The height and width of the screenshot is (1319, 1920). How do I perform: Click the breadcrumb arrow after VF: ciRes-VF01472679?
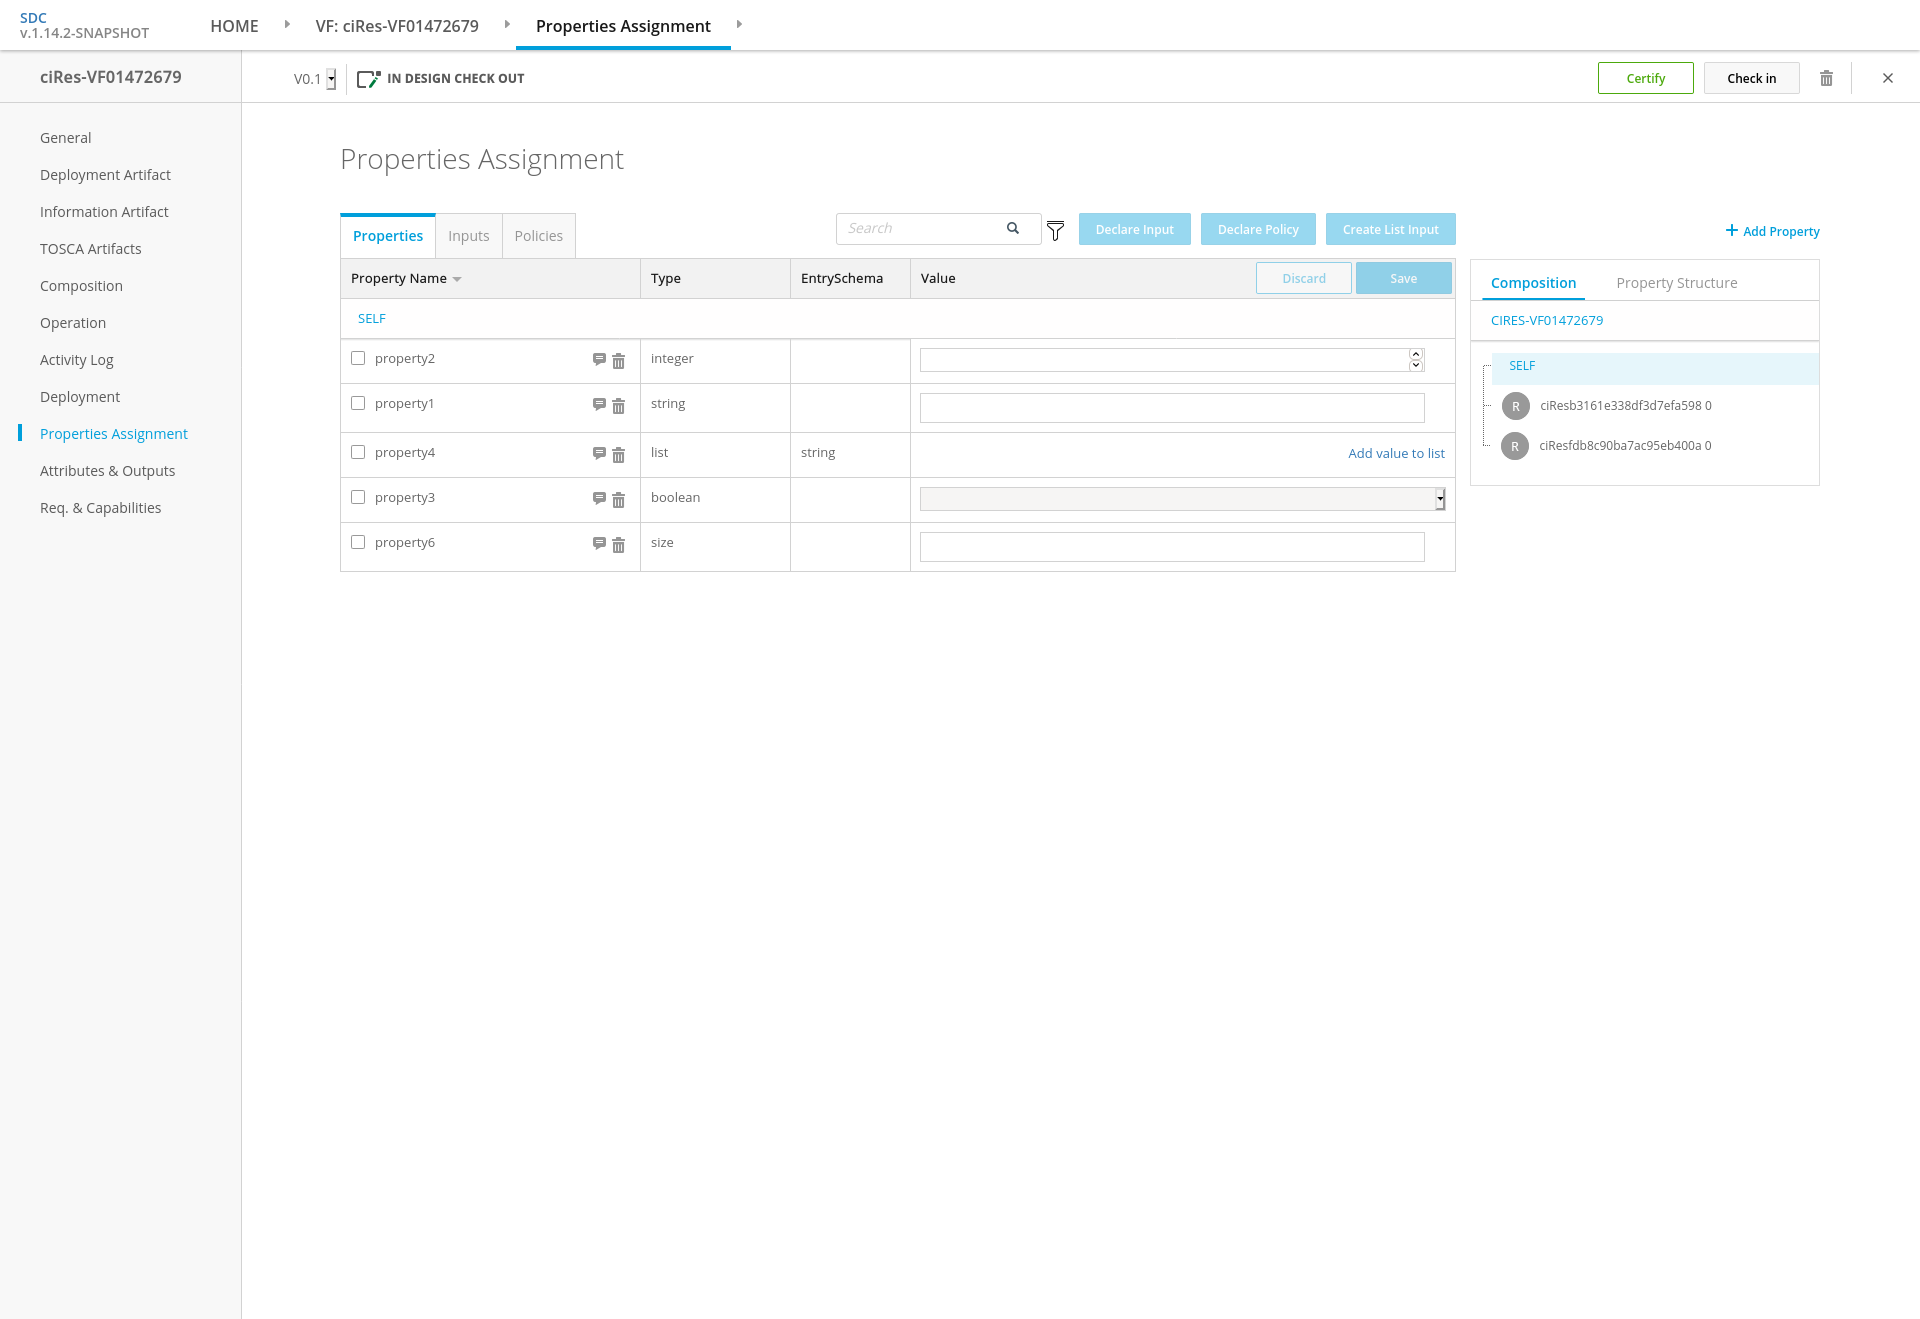click(x=507, y=24)
